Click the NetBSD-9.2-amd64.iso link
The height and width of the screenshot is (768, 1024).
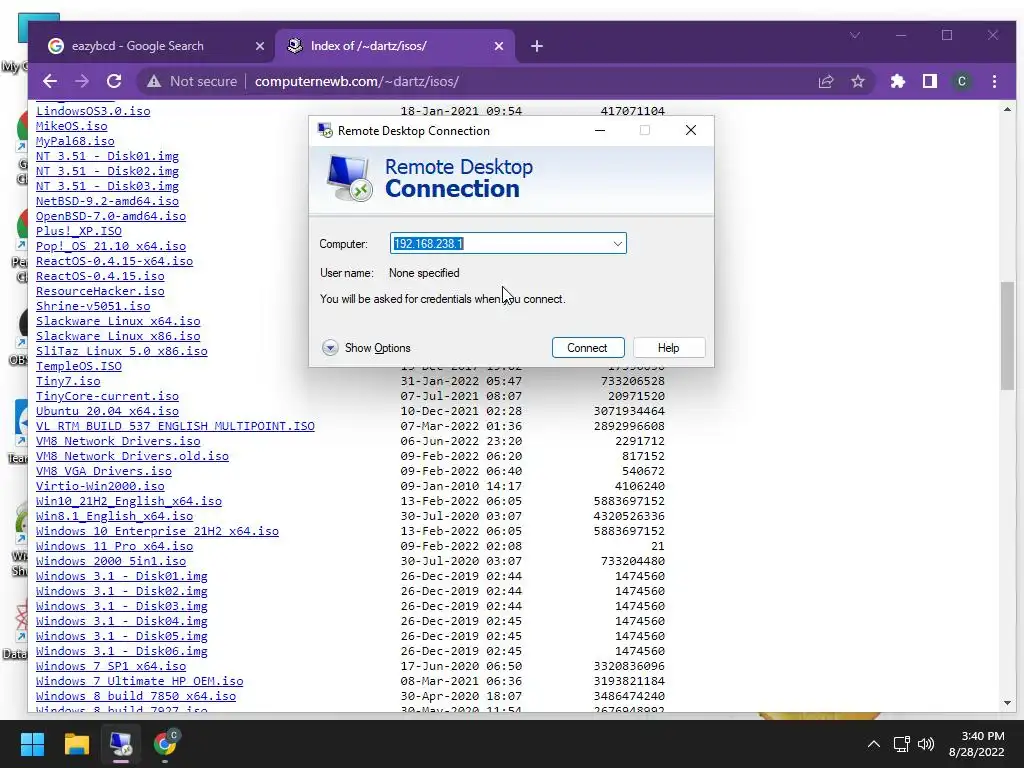coord(107,200)
